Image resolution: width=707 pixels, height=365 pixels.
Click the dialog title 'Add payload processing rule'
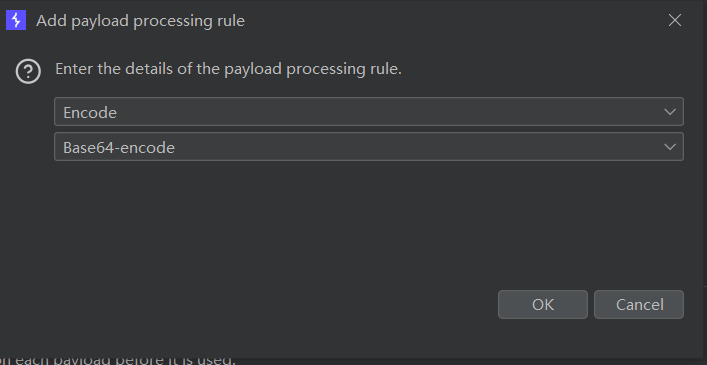coord(140,21)
